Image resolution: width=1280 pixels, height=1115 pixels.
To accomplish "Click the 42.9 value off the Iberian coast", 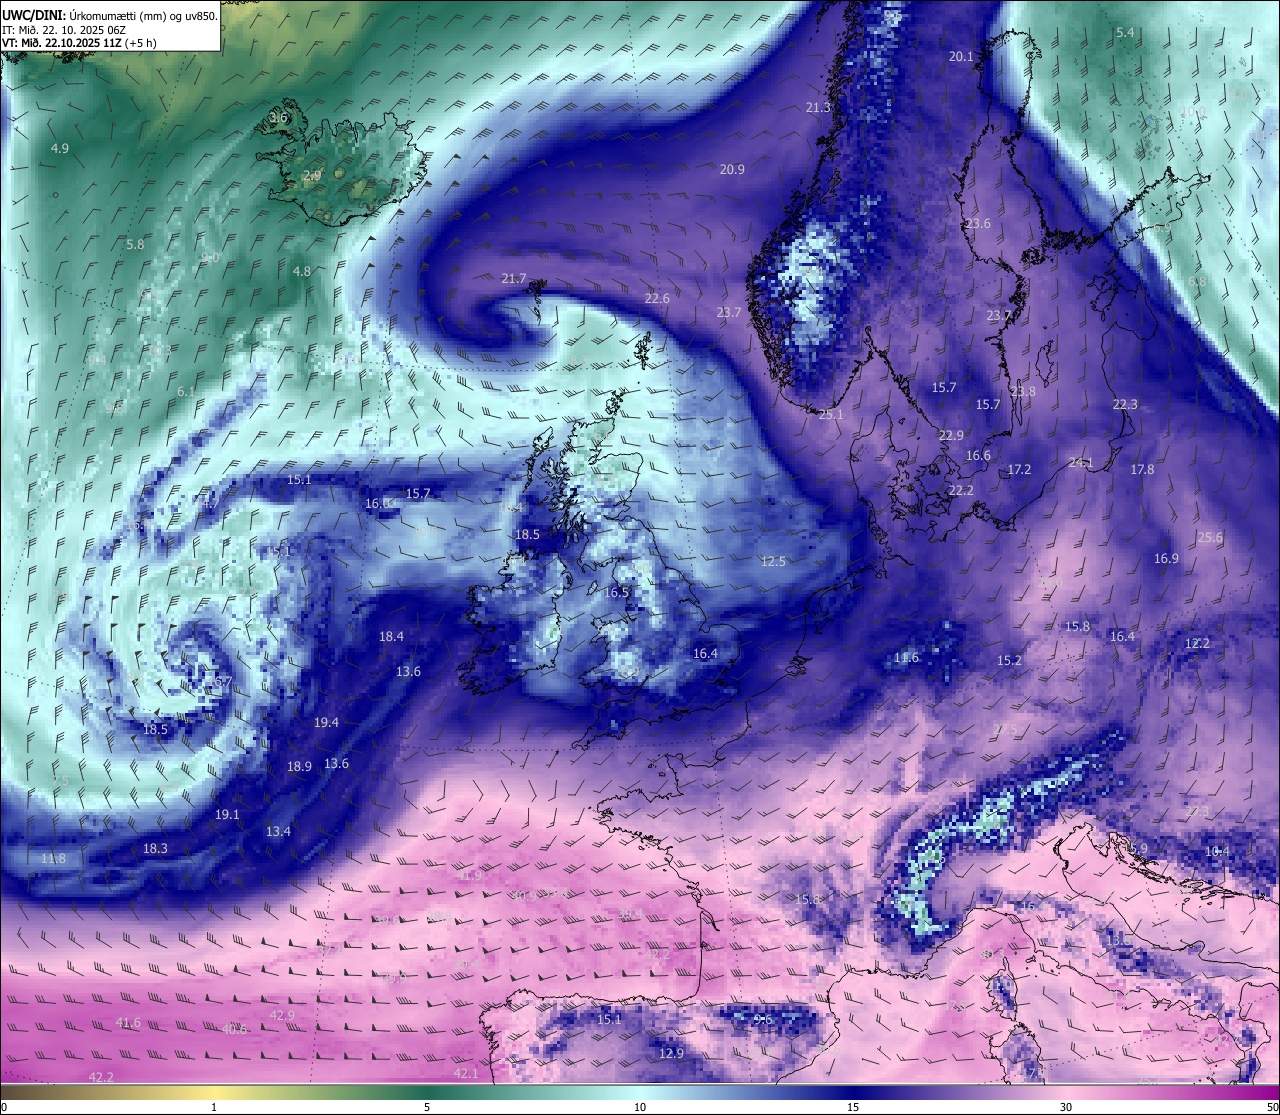I will coord(282,1015).
